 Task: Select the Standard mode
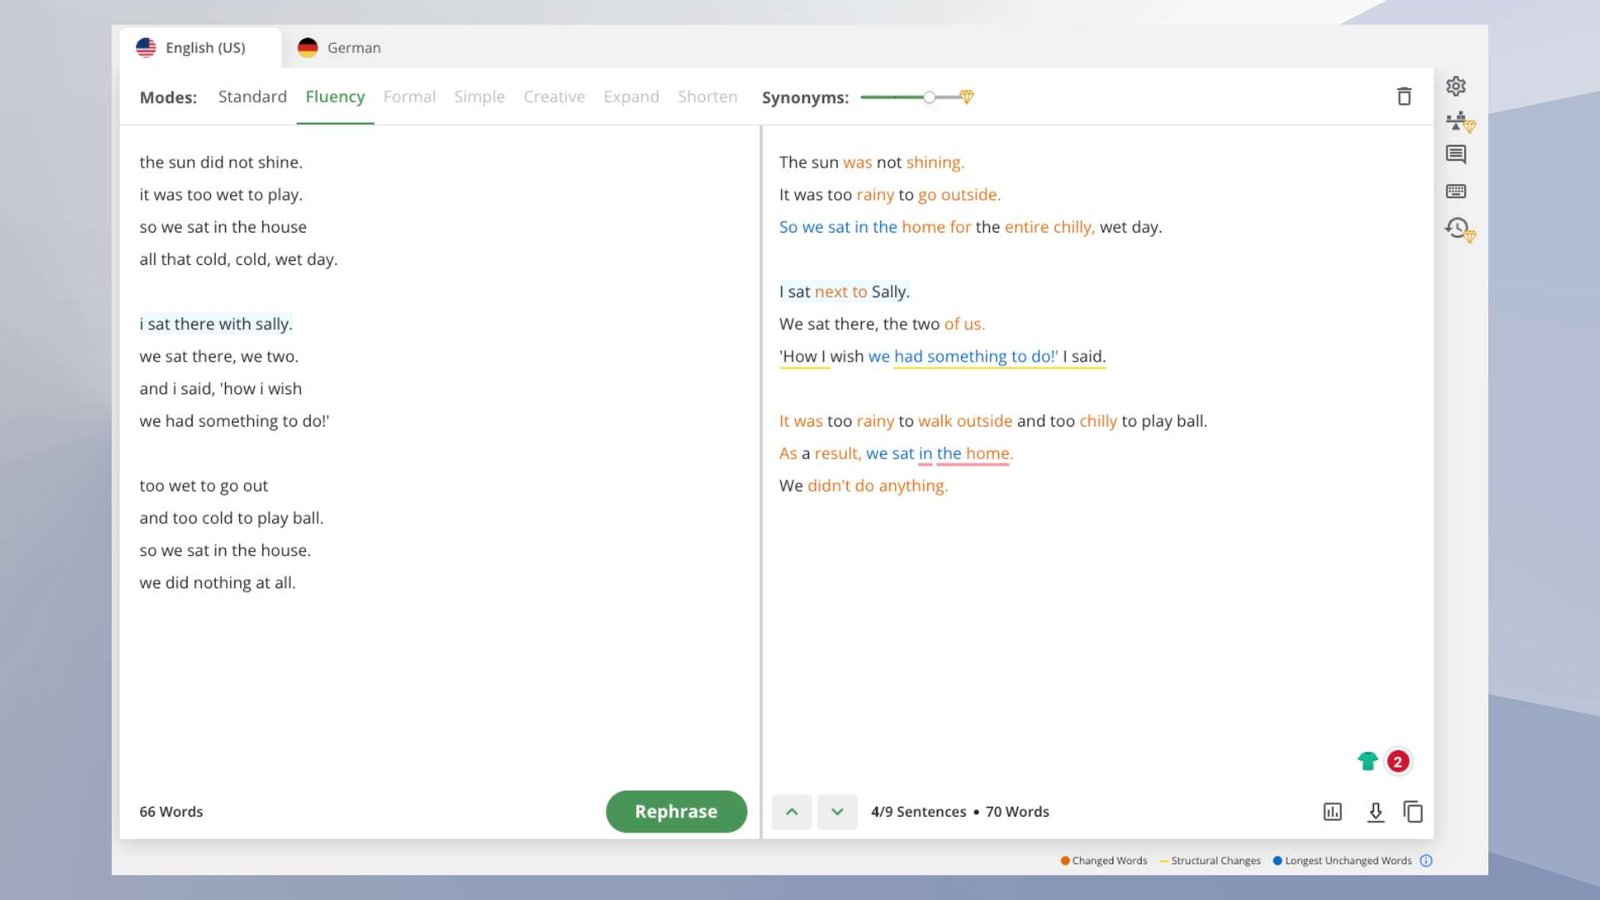click(252, 96)
